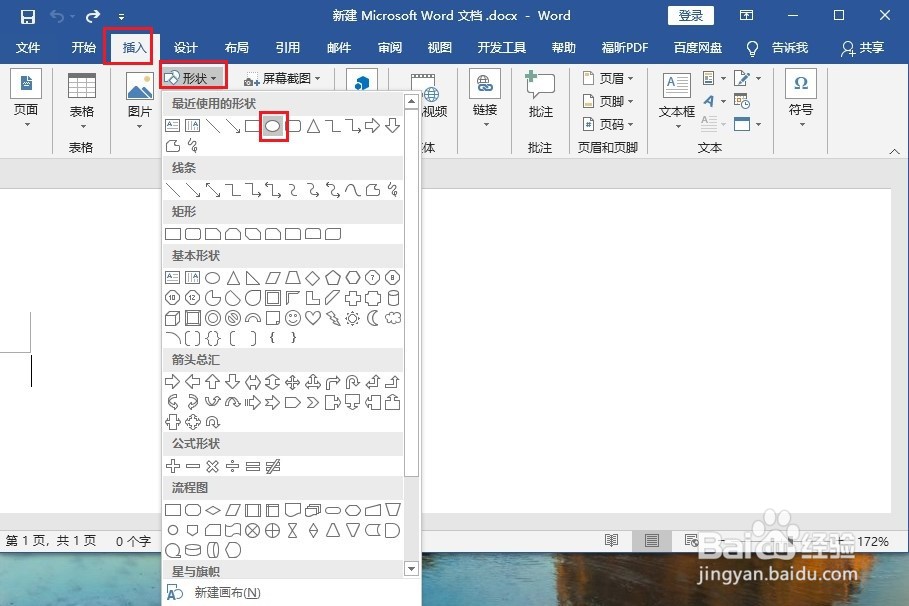Collapse the ribbon with the chevron arrow
This screenshot has width=909, height=606.
click(894, 150)
